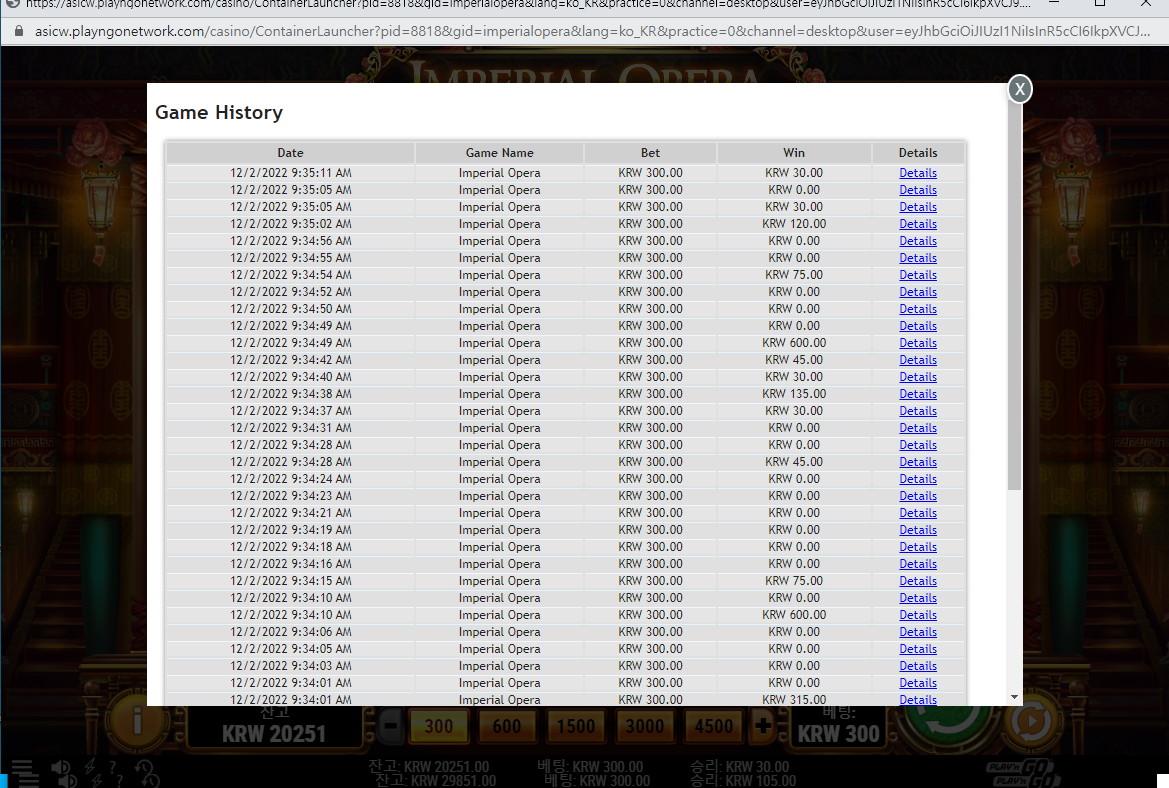Decrease bet with the minus button
Viewport: 1169px width, 788px height.
pyautogui.click(x=391, y=725)
